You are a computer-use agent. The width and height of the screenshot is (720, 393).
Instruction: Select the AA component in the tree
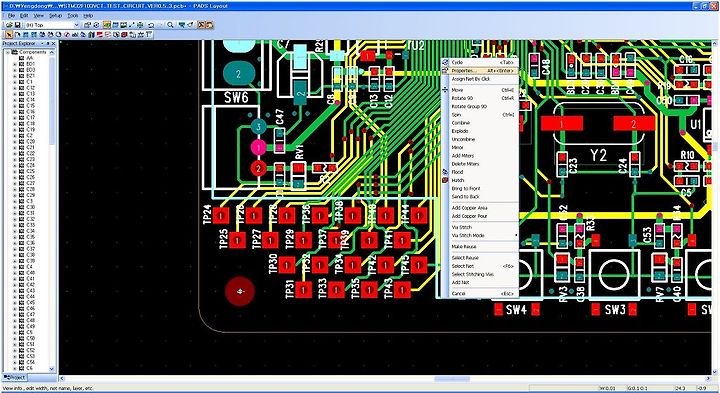click(29, 58)
